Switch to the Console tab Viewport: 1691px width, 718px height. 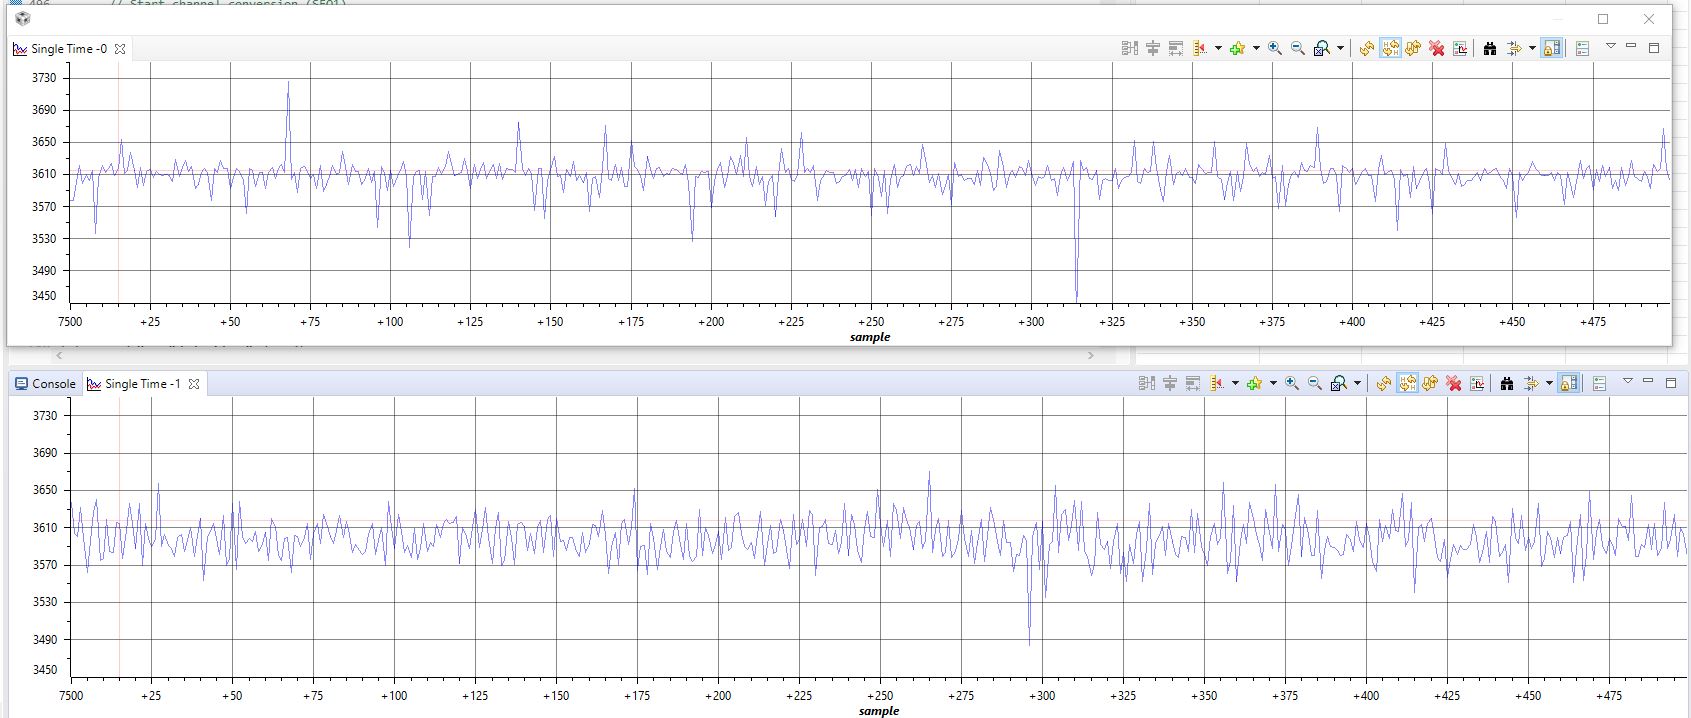[45, 383]
